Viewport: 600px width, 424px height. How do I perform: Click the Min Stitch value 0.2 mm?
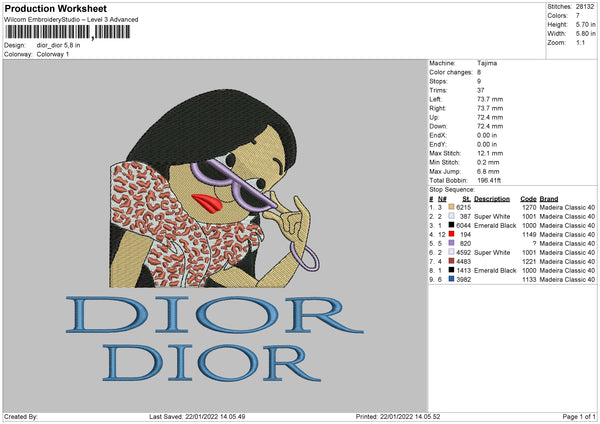coord(488,162)
